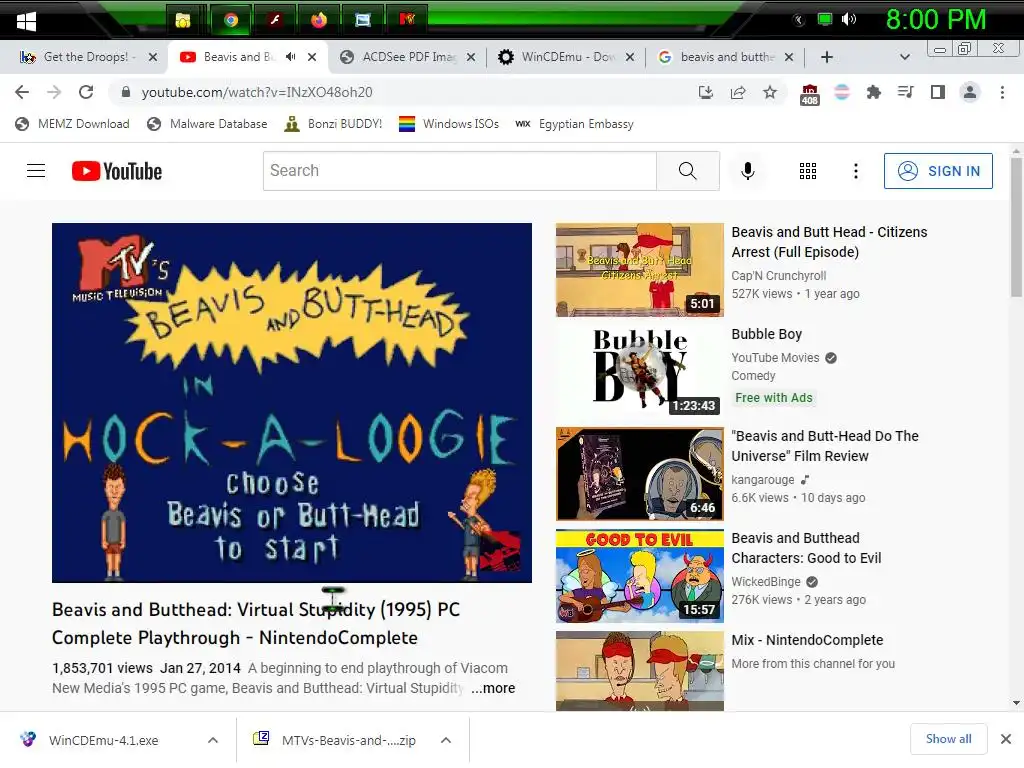Open the YouTube hamburger guide menu

click(36, 171)
